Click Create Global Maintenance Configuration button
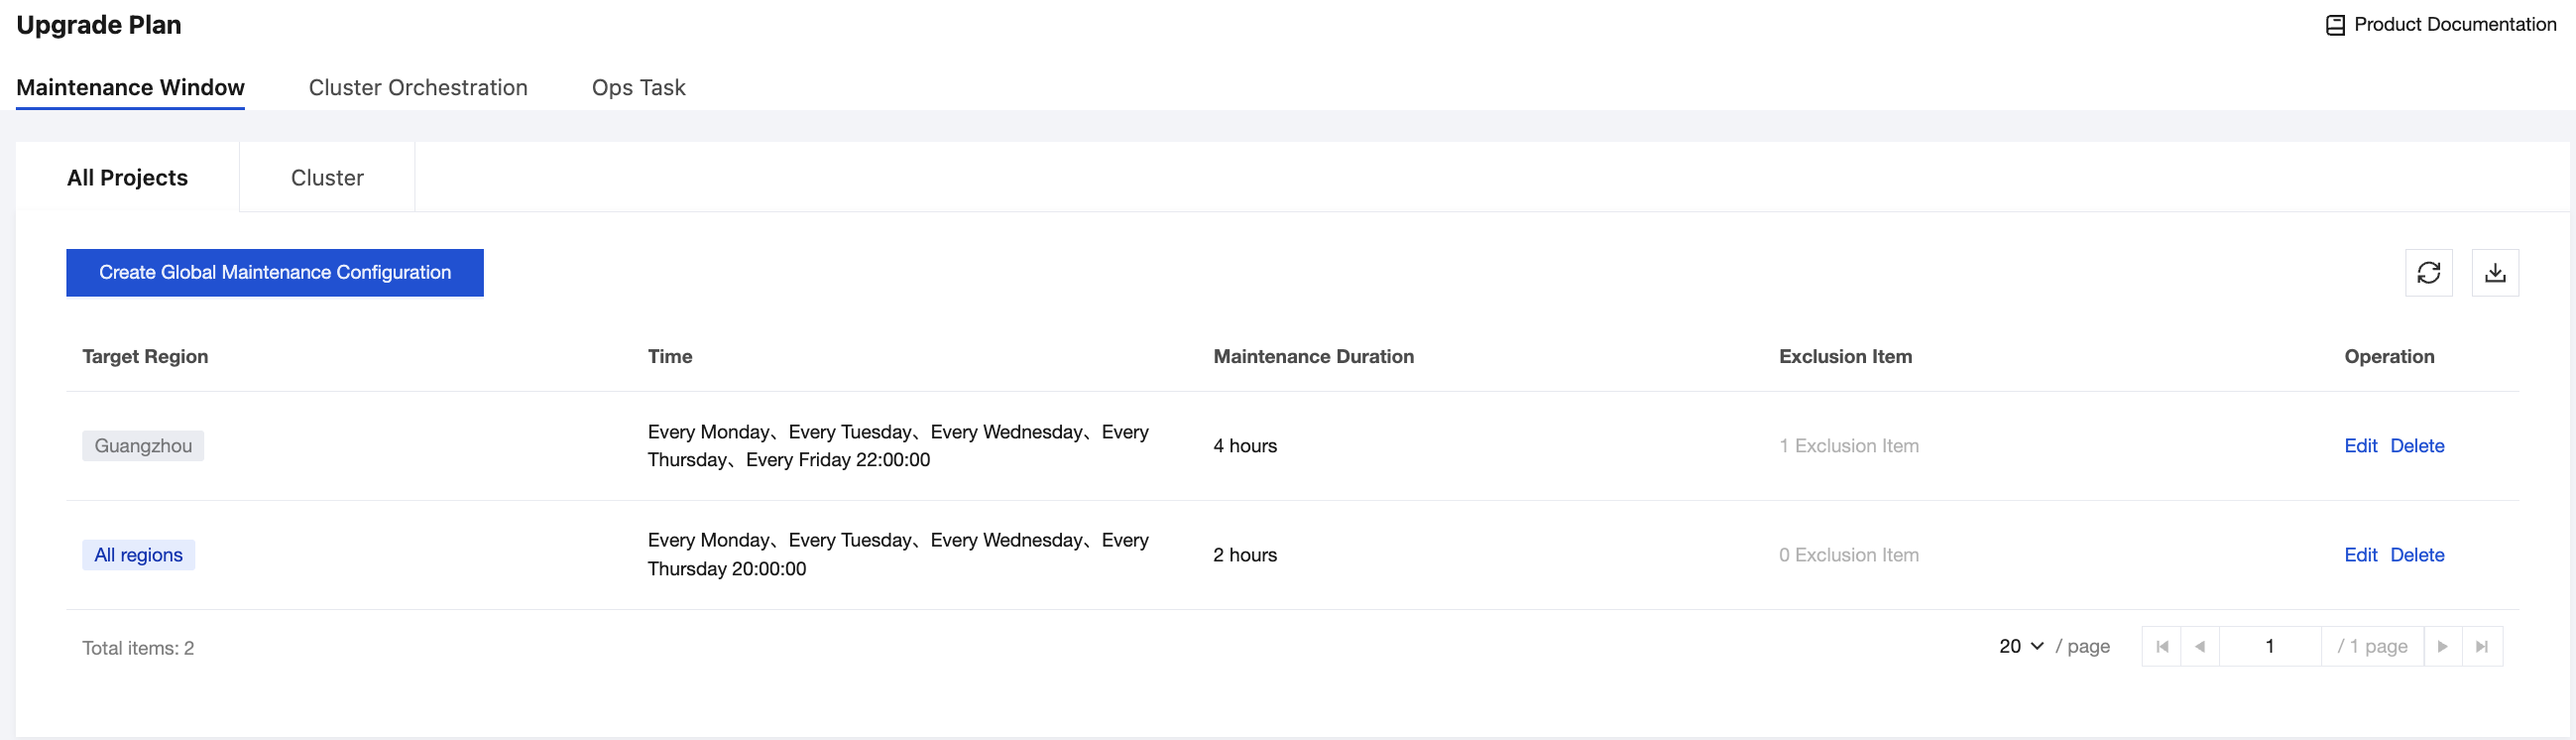The width and height of the screenshot is (2576, 740). click(275, 273)
